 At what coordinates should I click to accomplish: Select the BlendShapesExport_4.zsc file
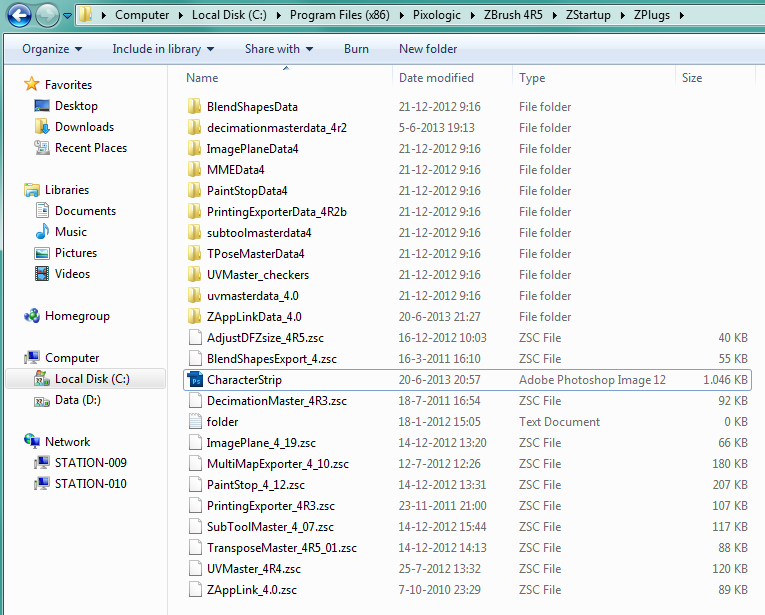[x=271, y=358]
